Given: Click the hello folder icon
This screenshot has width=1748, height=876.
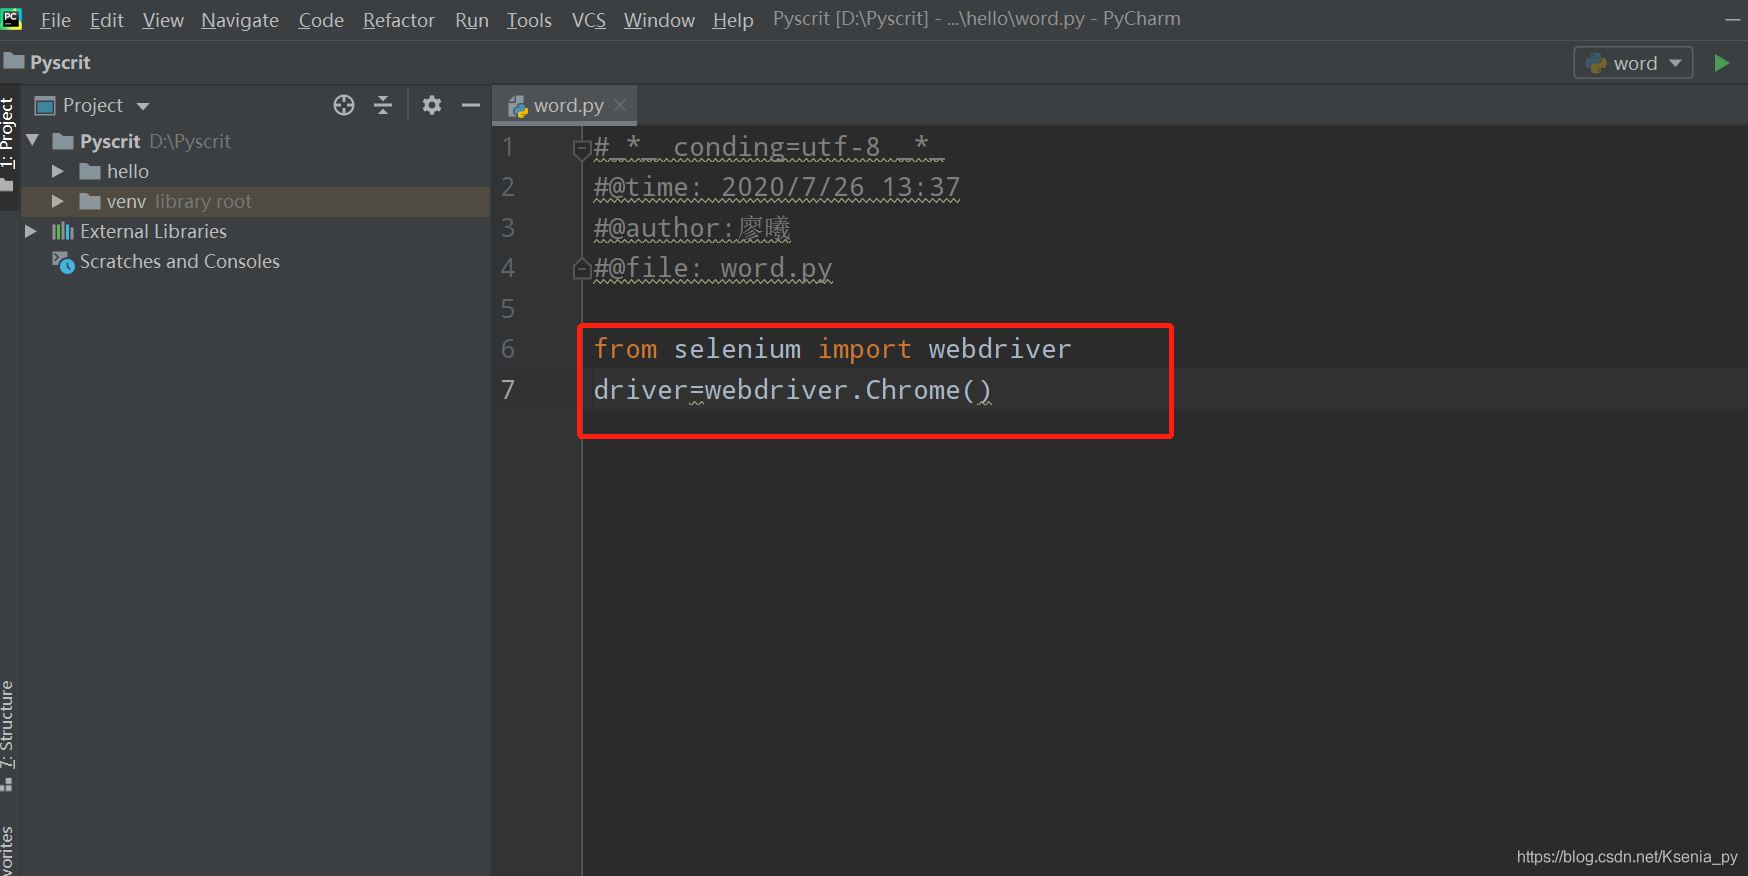Looking at the screenshot, I should coord(90,171).
